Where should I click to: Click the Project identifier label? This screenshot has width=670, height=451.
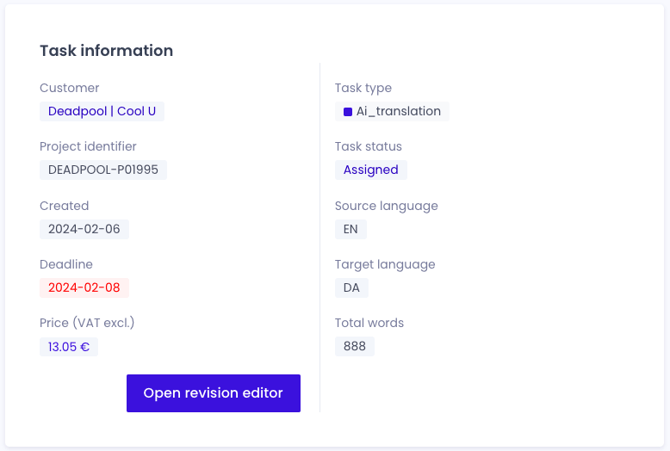[88, 146]
